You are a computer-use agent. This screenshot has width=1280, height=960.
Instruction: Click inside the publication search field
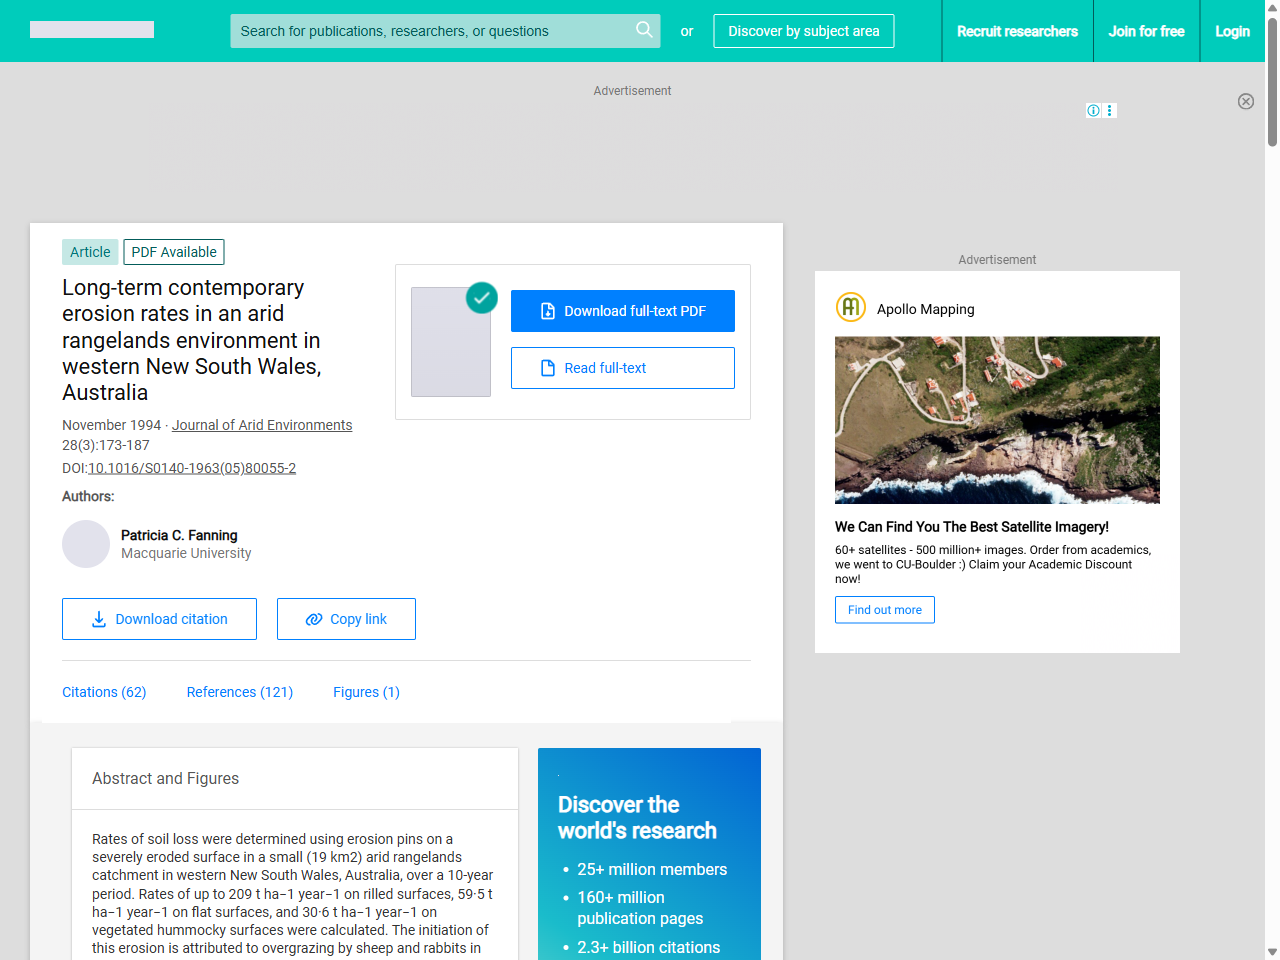(430, 31)
